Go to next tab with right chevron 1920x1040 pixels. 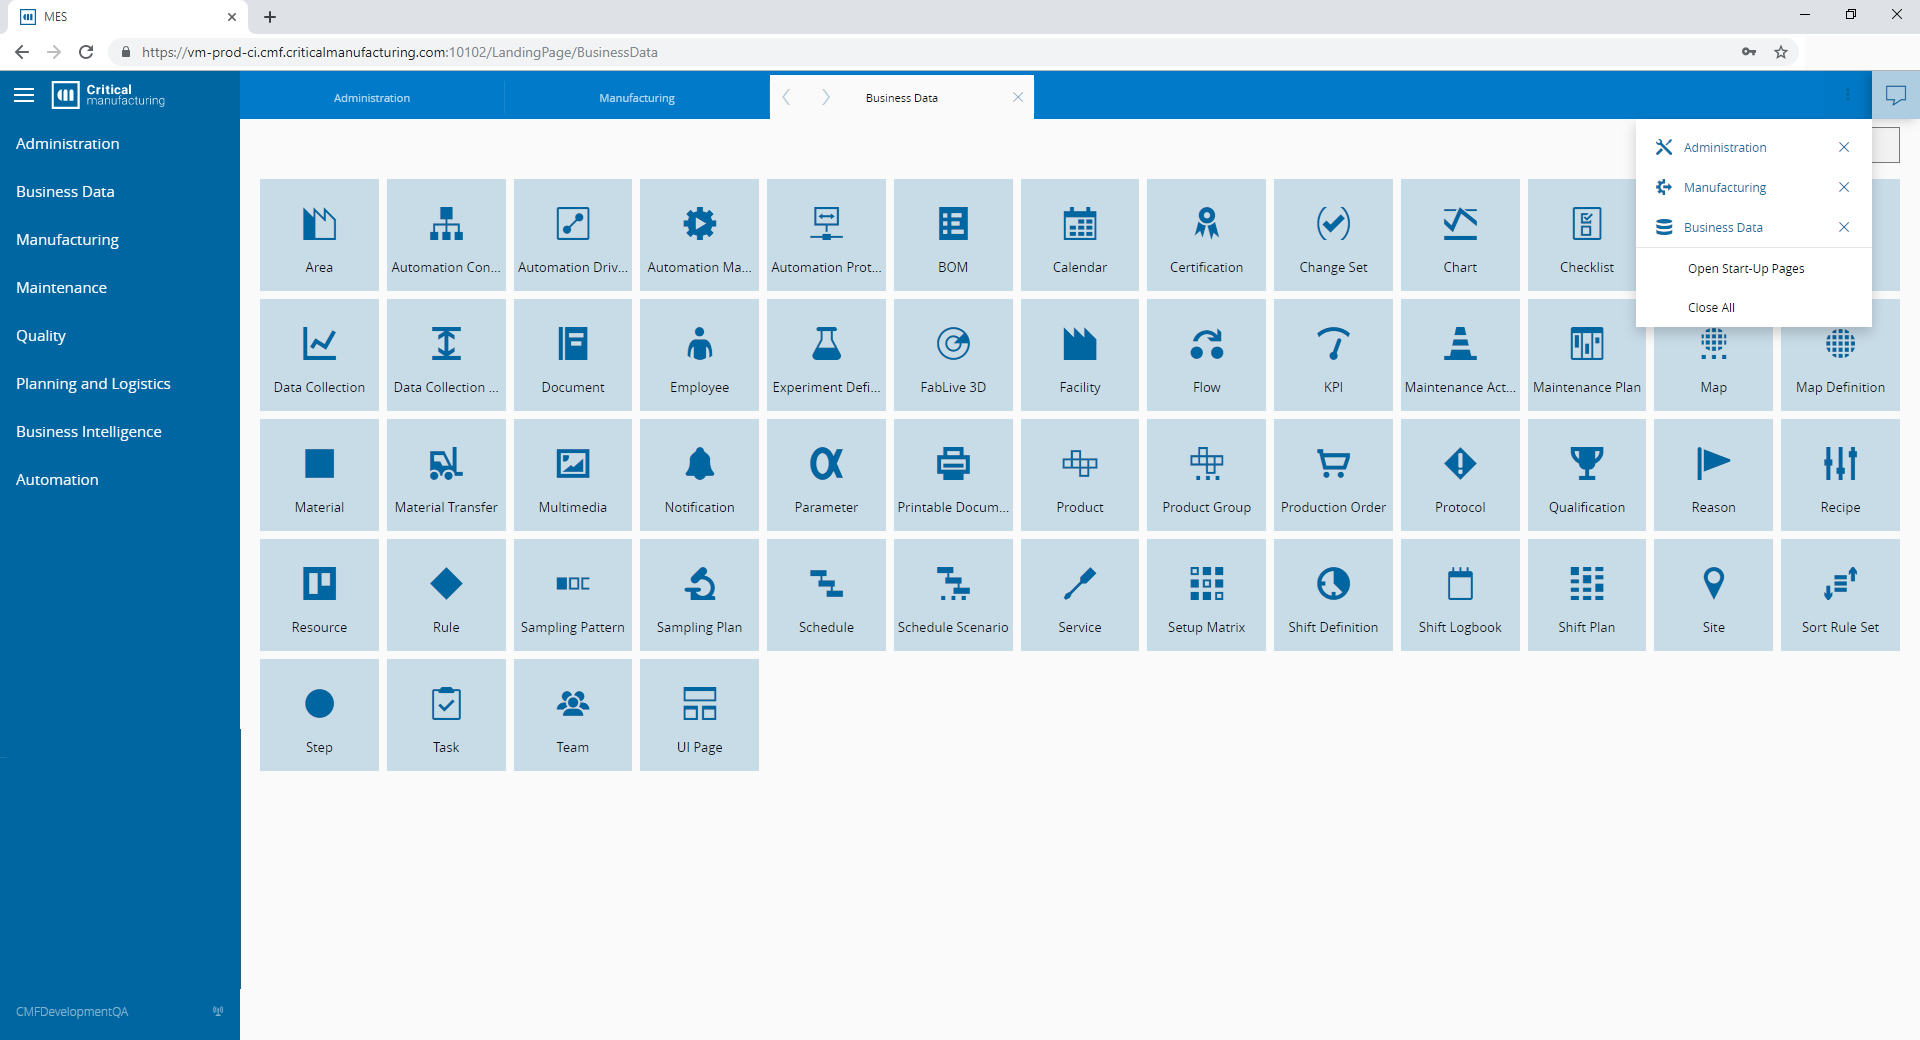(x=825, y=97)
